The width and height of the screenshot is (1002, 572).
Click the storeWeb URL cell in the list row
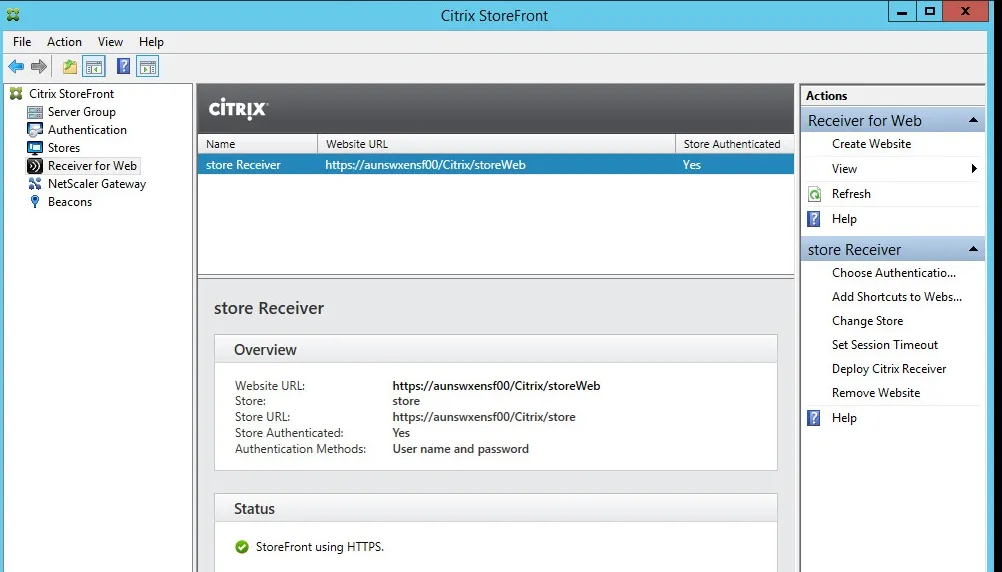pyautogui.click(x=426, y=165)
